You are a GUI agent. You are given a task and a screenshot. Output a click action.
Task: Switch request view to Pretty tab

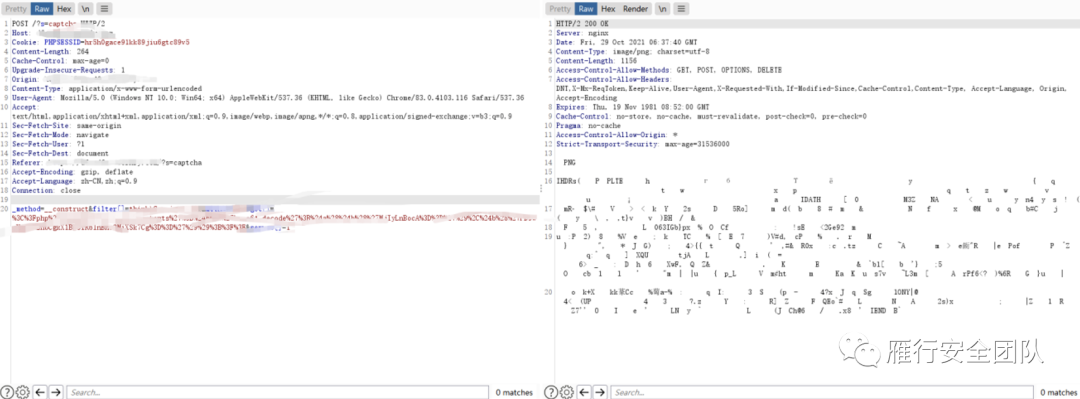pos(16,9)
